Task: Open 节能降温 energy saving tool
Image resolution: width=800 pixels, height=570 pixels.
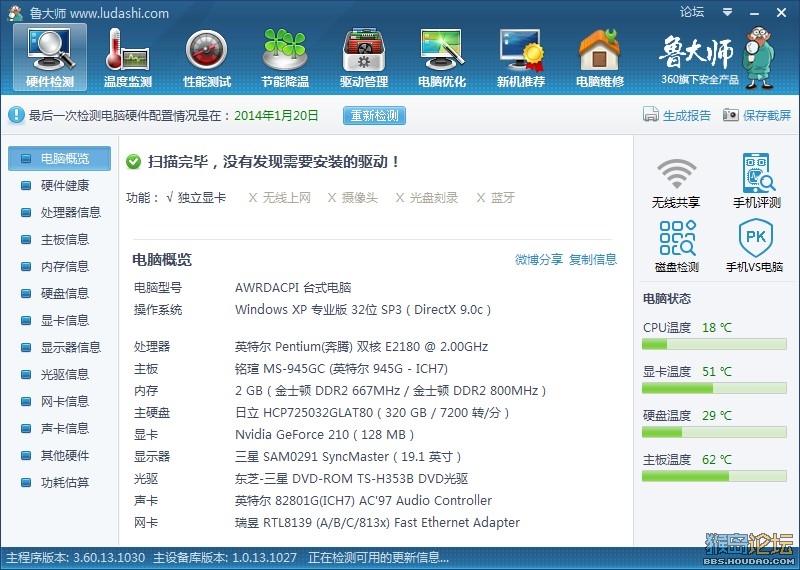Action: click(x=285, y=57)
